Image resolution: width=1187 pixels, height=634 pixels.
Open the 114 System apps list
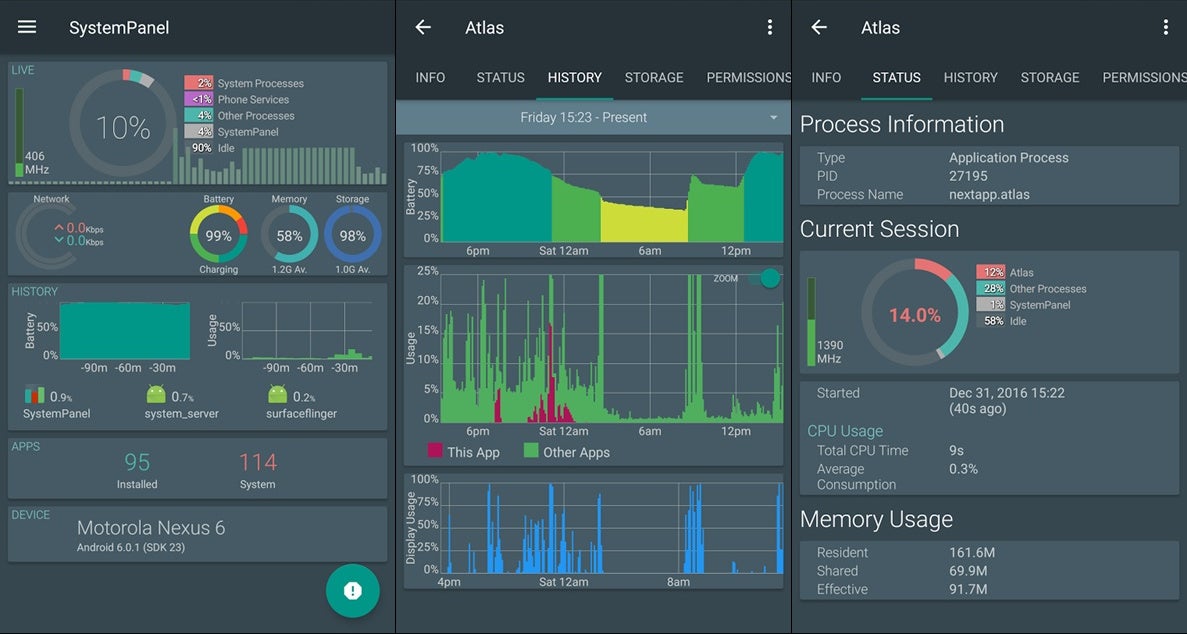pos(257,470)
